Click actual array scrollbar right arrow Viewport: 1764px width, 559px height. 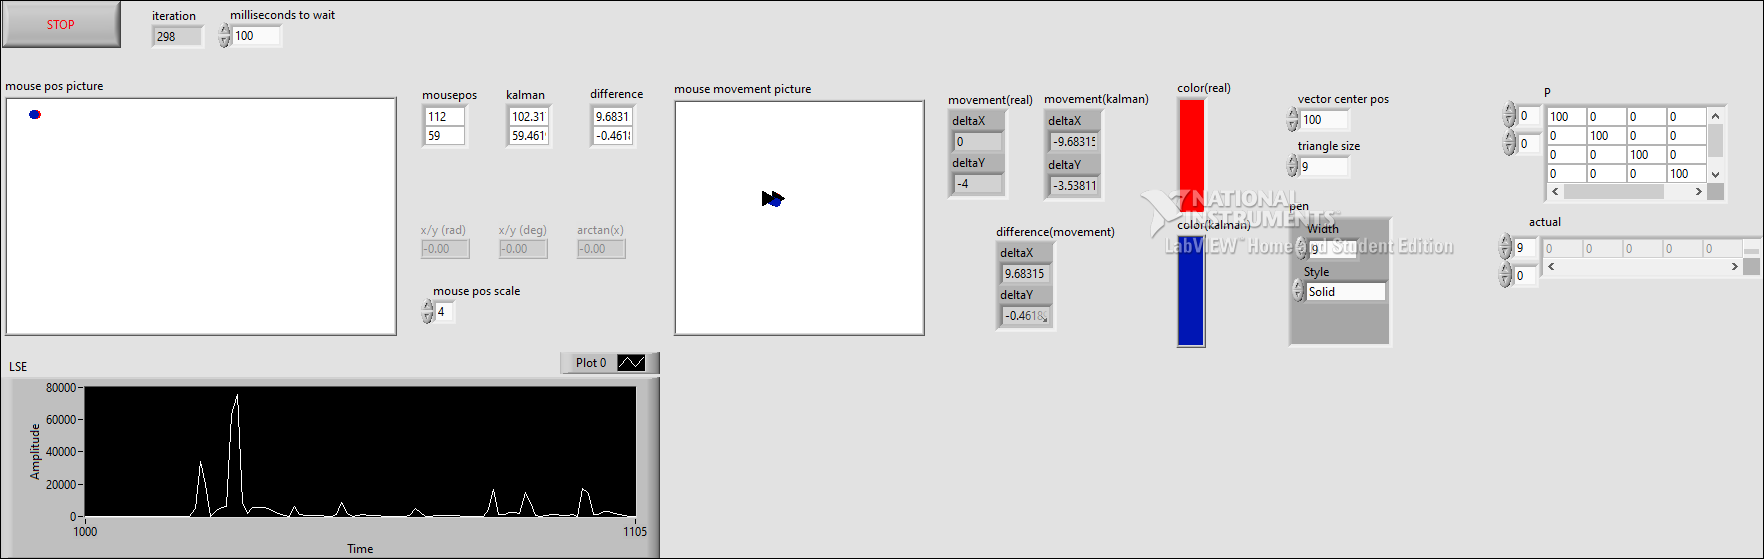(1734, 267)
